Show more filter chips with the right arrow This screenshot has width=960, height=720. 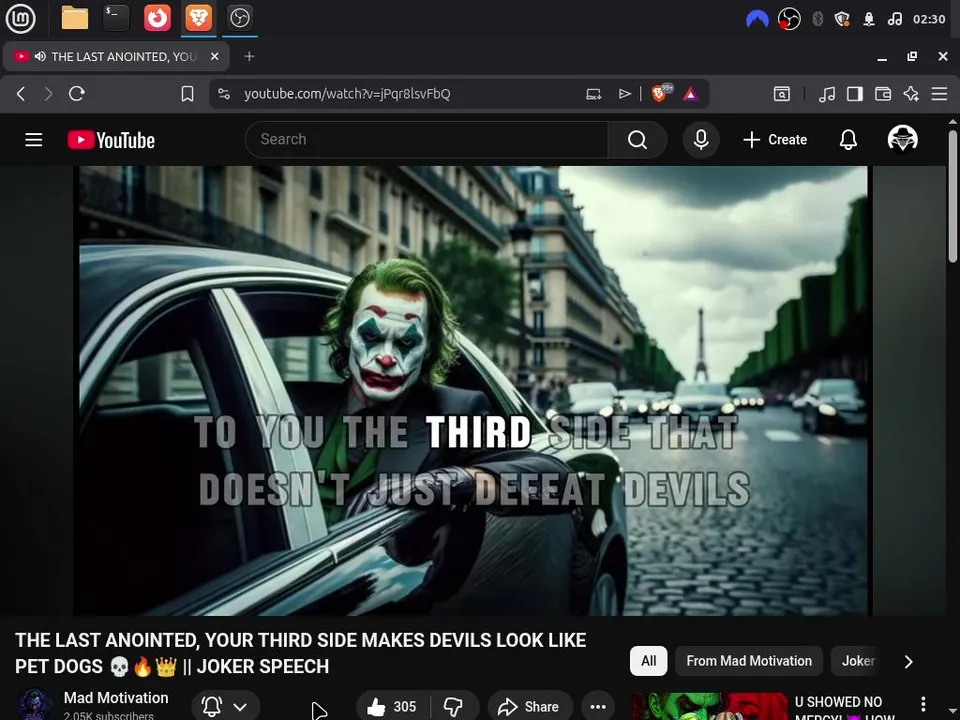pos(909,662)
